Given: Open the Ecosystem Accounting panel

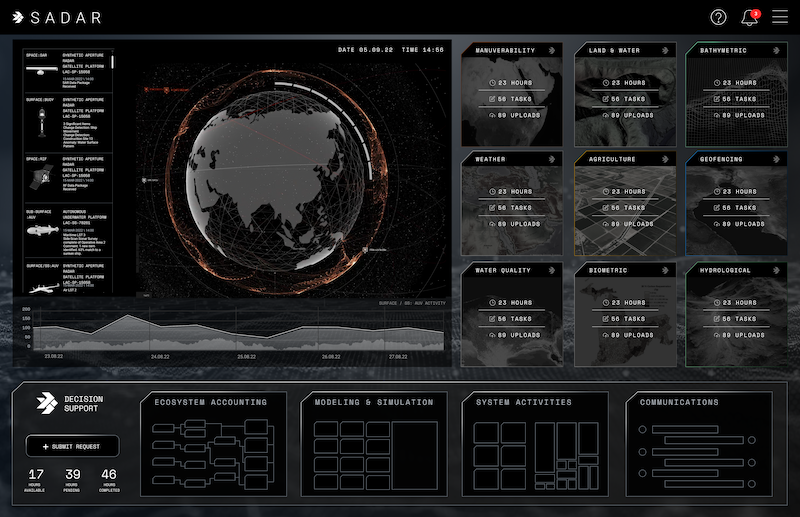Looking at the screenshot, I should [x=213, y=444].
